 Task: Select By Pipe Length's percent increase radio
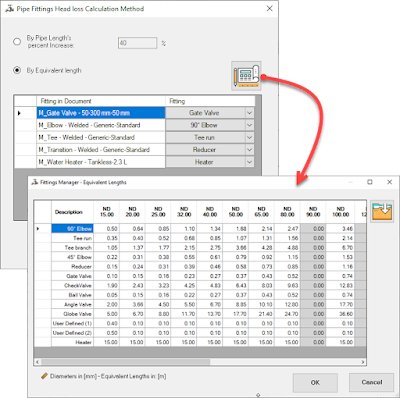point(17,42)
